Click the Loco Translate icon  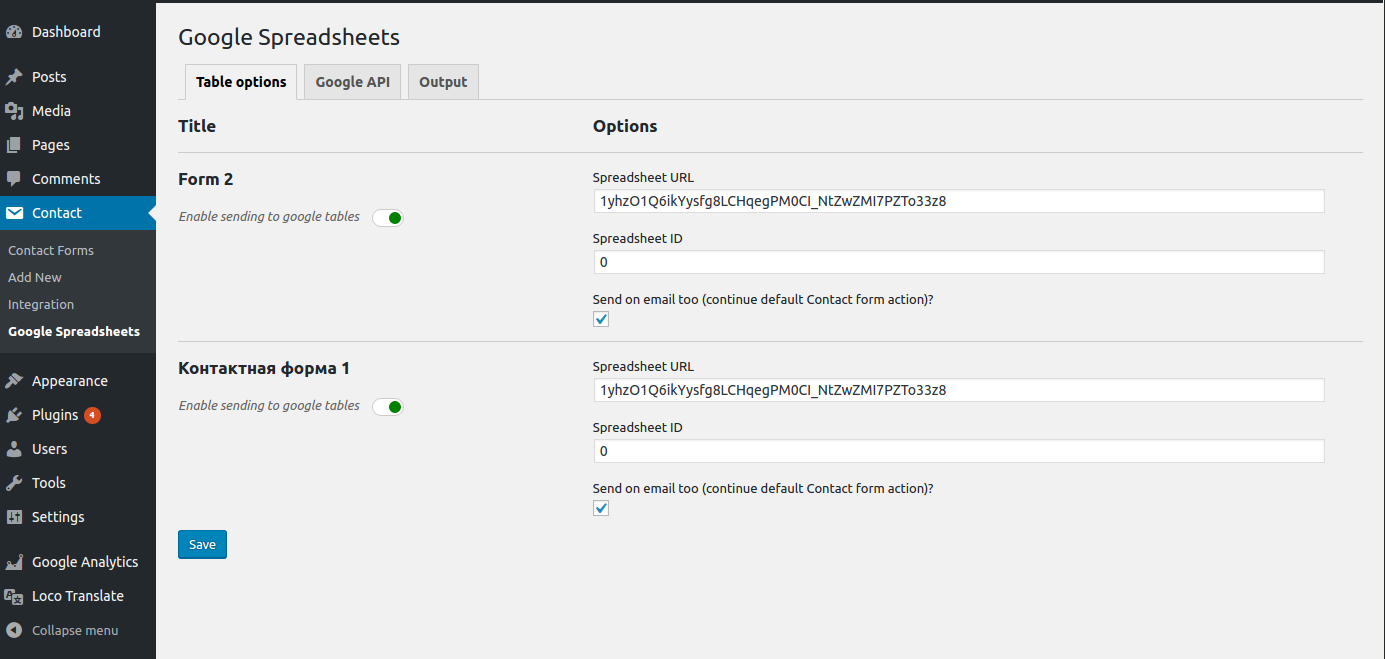(x=14, y=596)
